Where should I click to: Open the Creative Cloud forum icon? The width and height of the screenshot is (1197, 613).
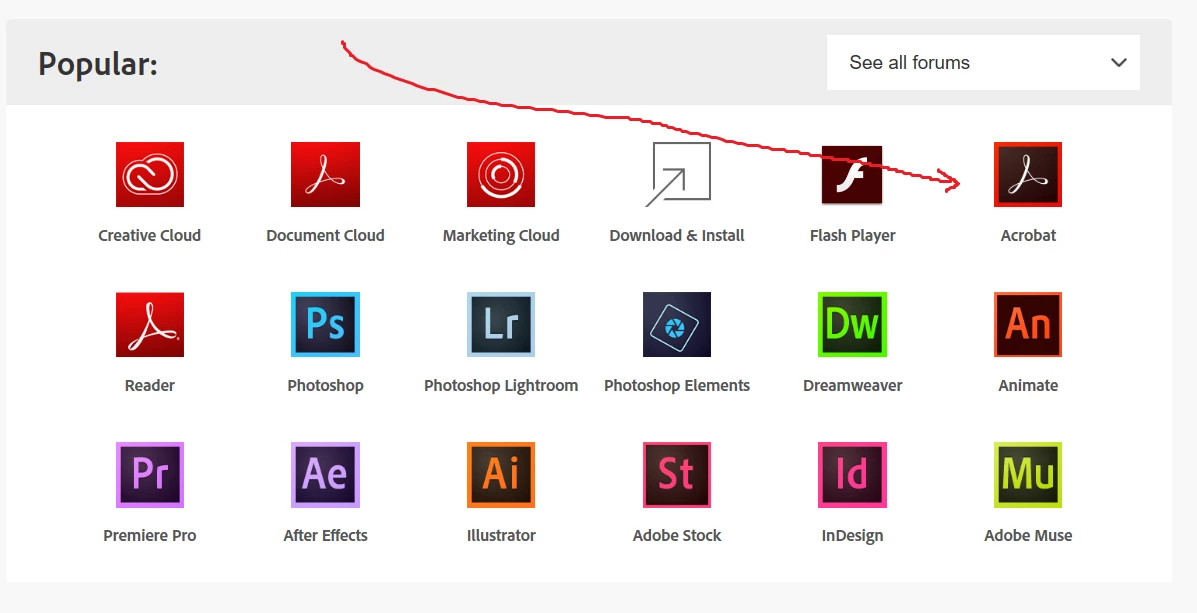point(150,174)
